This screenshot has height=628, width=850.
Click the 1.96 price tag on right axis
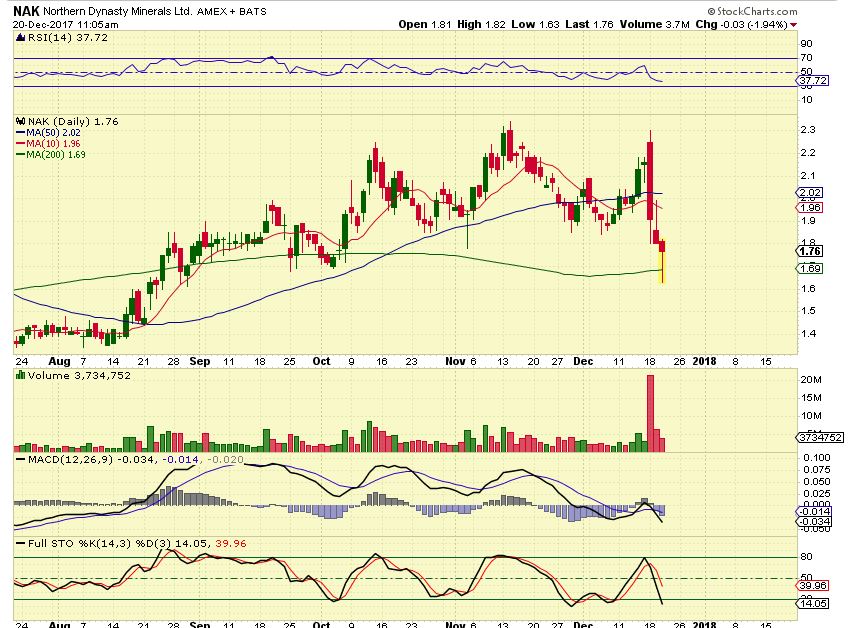point(810,208)
